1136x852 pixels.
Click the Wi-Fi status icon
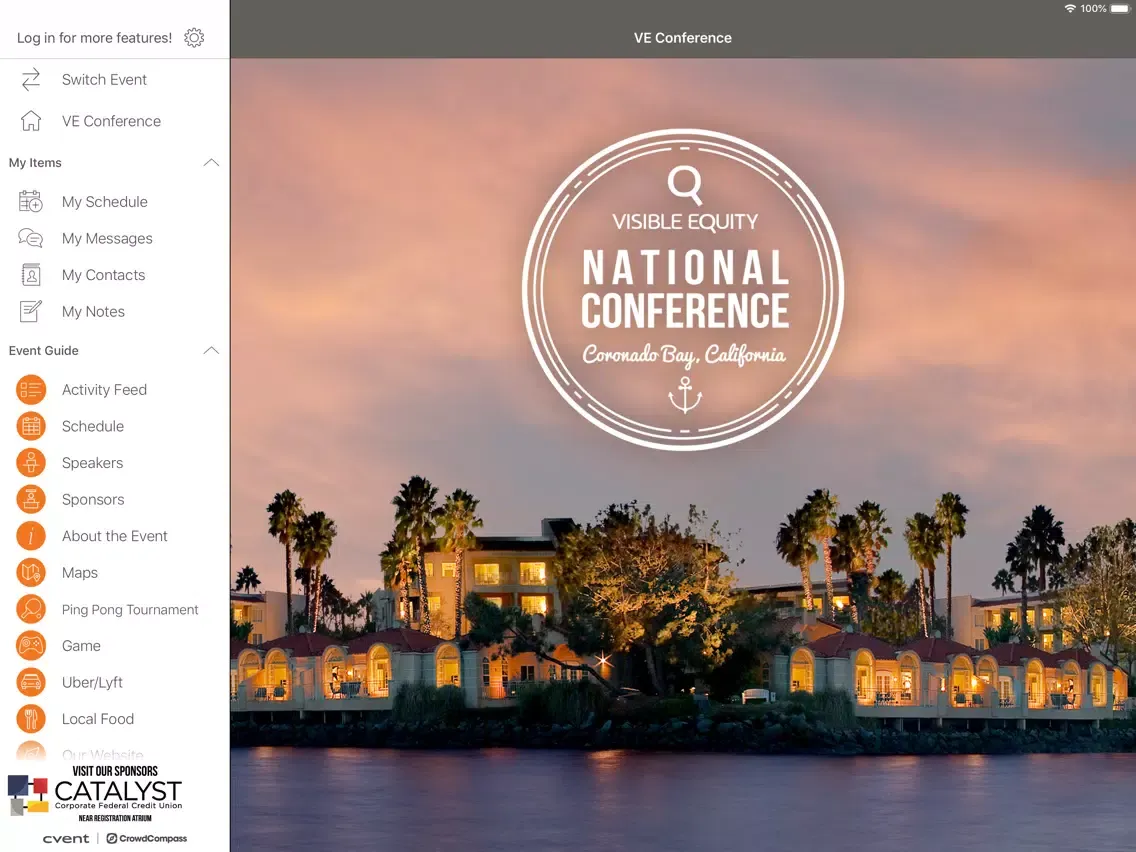tap(1070, 9)
